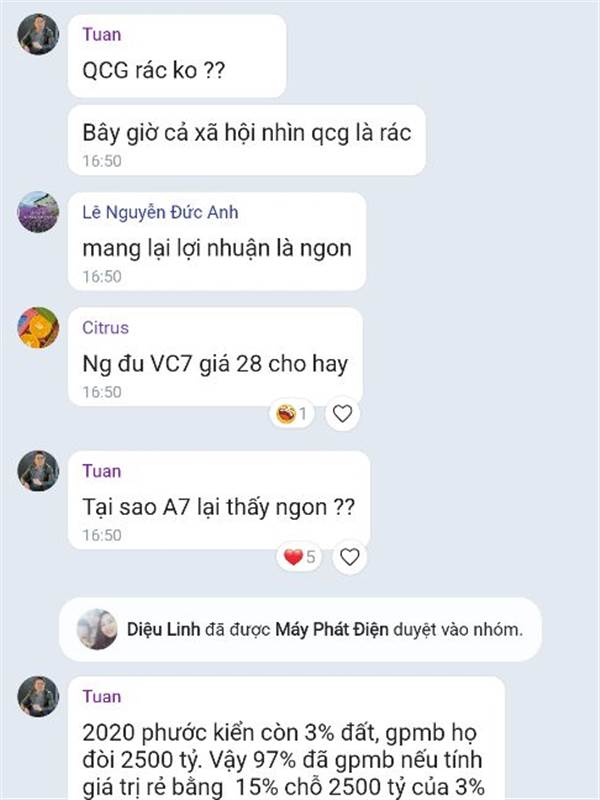Image resolution: width=600 pixels, height=800 pixels.
Task: Open Diệu Linh's avatar in join notice
Action: tap(97, 629)
